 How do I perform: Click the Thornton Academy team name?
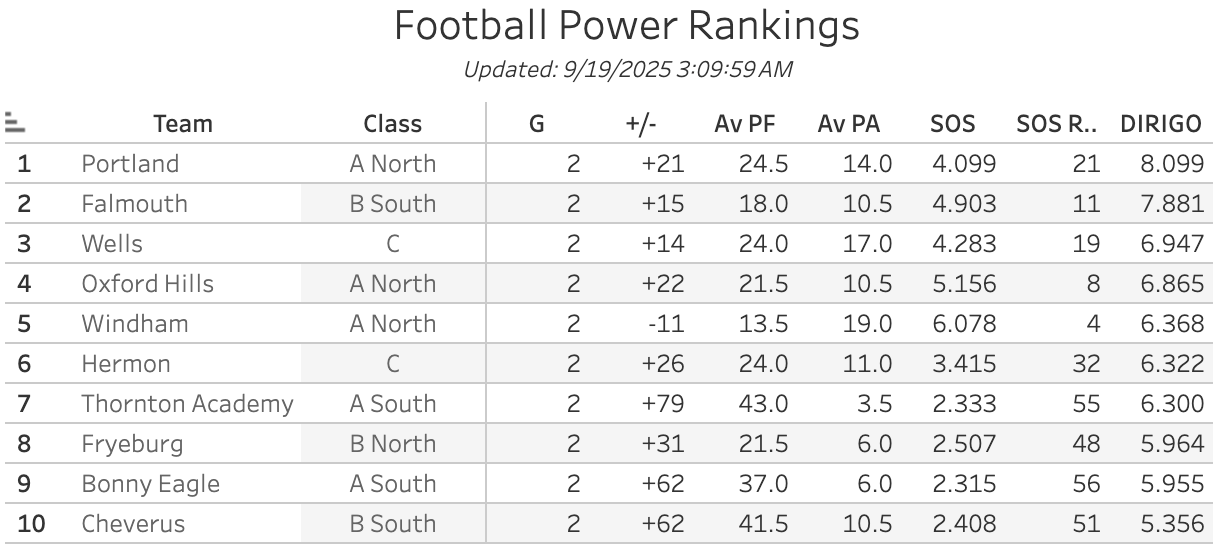tap(187, 404)
